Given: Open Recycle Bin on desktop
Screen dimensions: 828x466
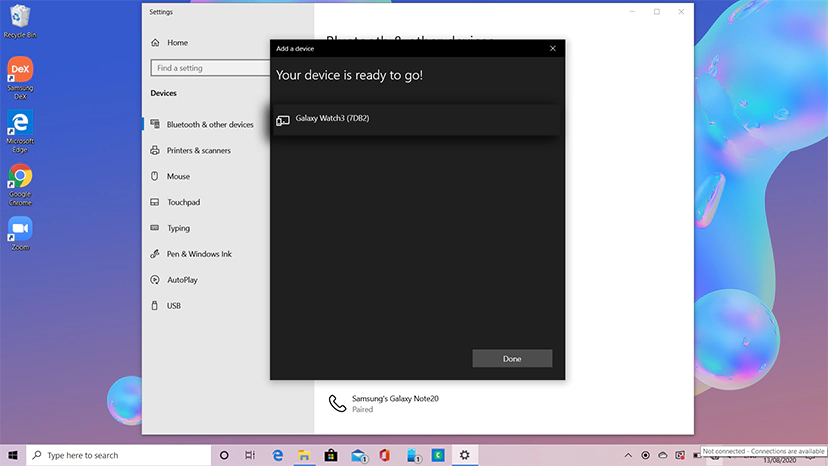Looking at the screenshot, I should pos(20,21).
